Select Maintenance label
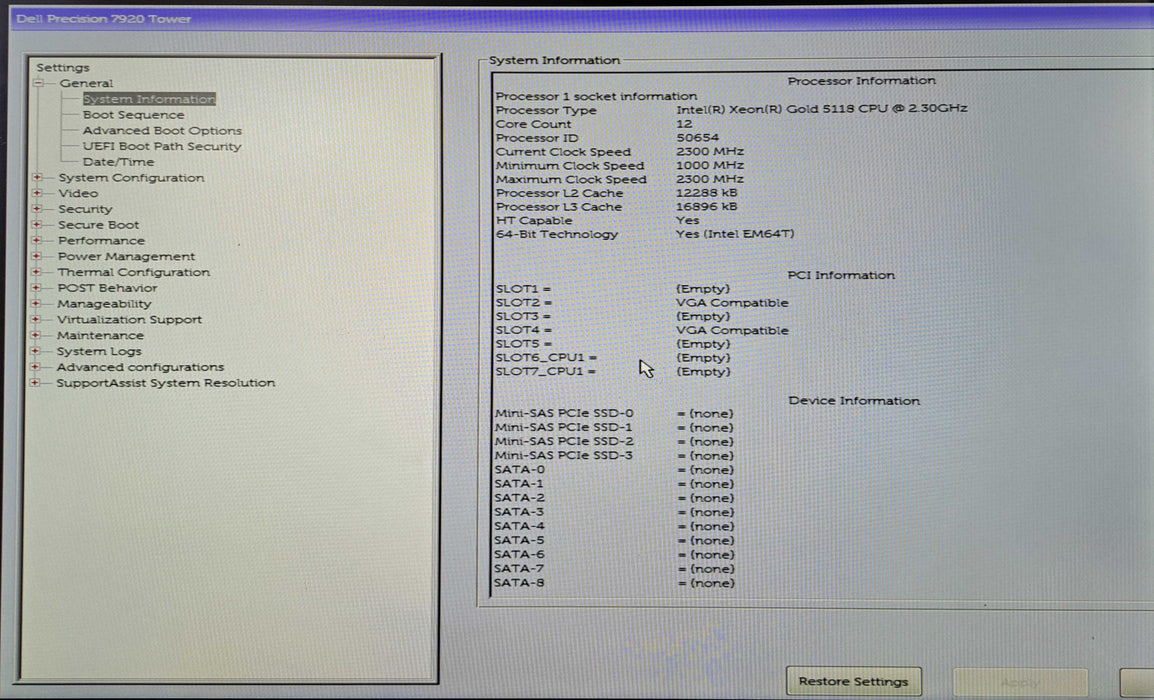 pyautogui.click(x=100, y=335)
